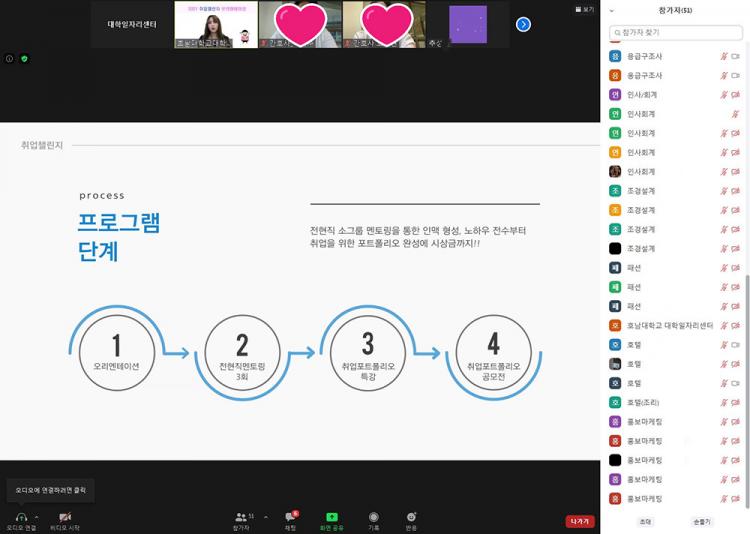
Task: Expand audio options arrow next to headphone
Action: (x=37, y=516)
